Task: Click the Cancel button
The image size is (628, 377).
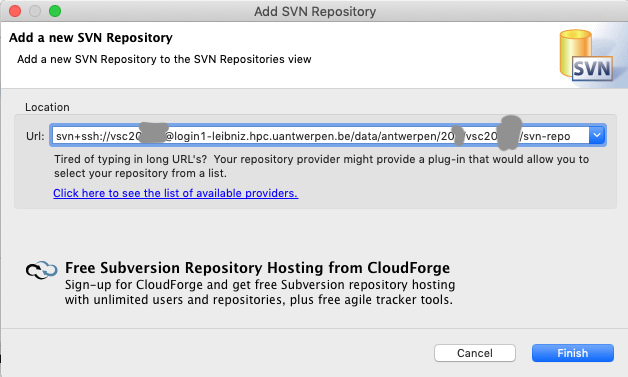Action: click(x=475, y=353)
